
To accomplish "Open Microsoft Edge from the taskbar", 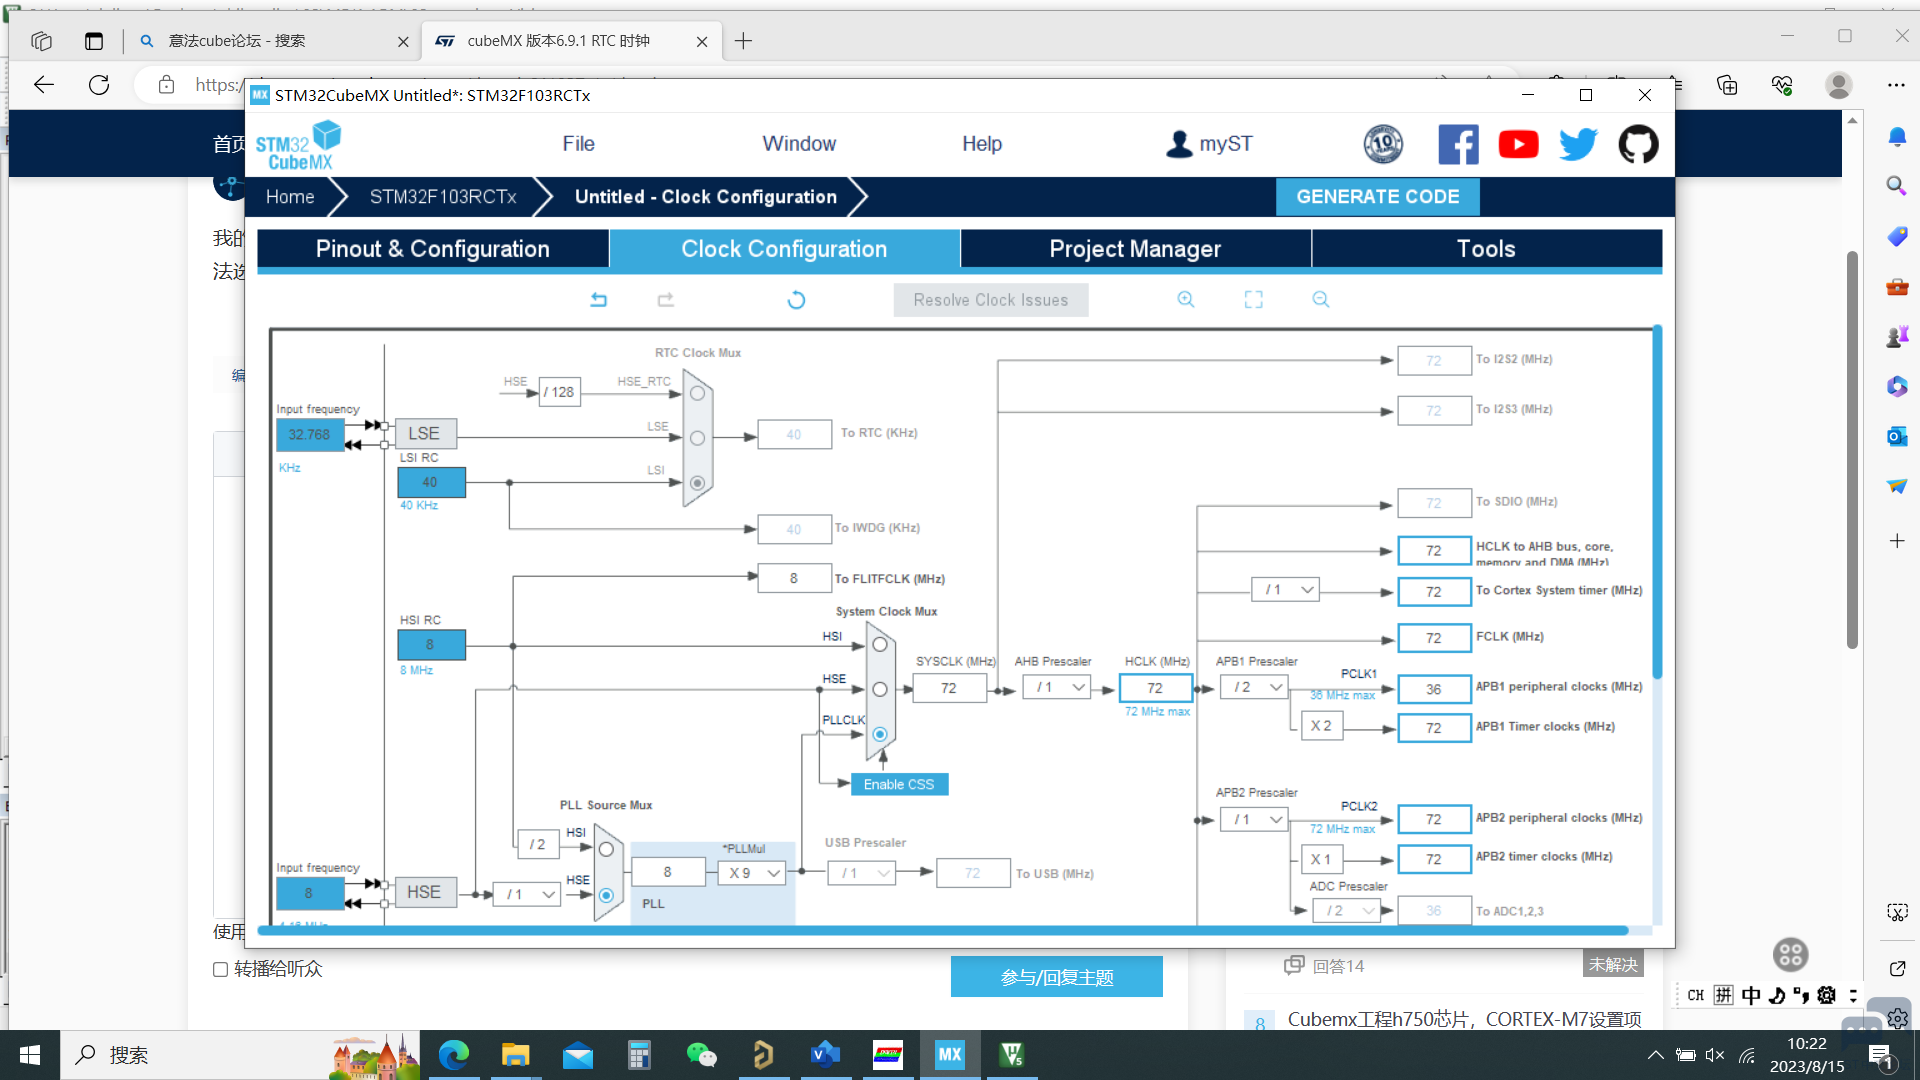I will pyautogui.click(x=454, y=1055).
